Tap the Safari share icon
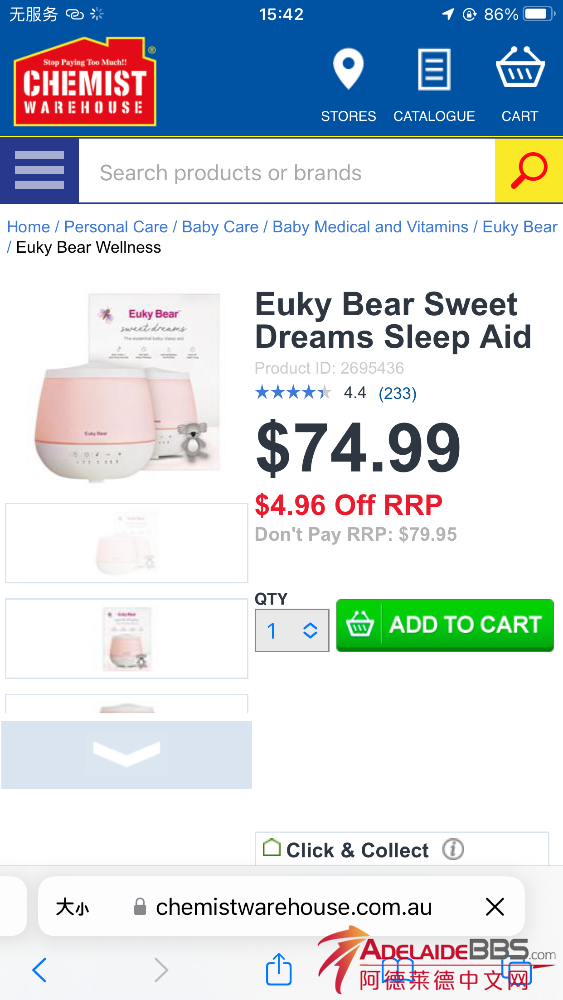The image size is (563, 1000). click(x=279, y=969)
